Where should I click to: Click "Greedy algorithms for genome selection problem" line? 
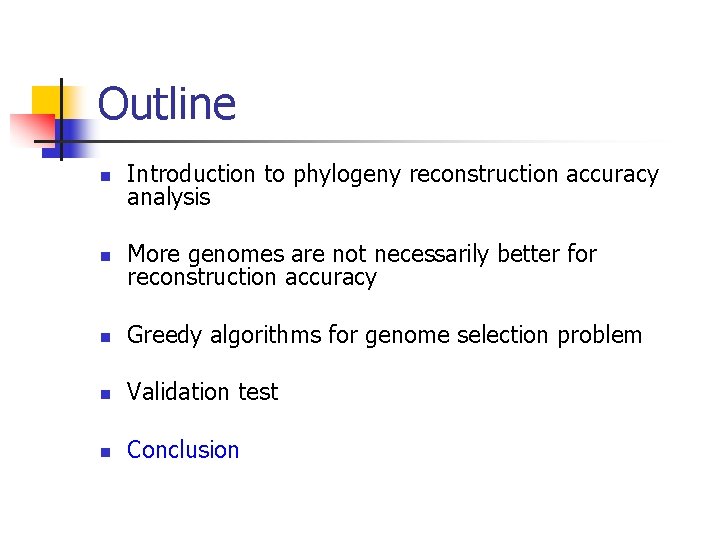(x=384, y=335)
